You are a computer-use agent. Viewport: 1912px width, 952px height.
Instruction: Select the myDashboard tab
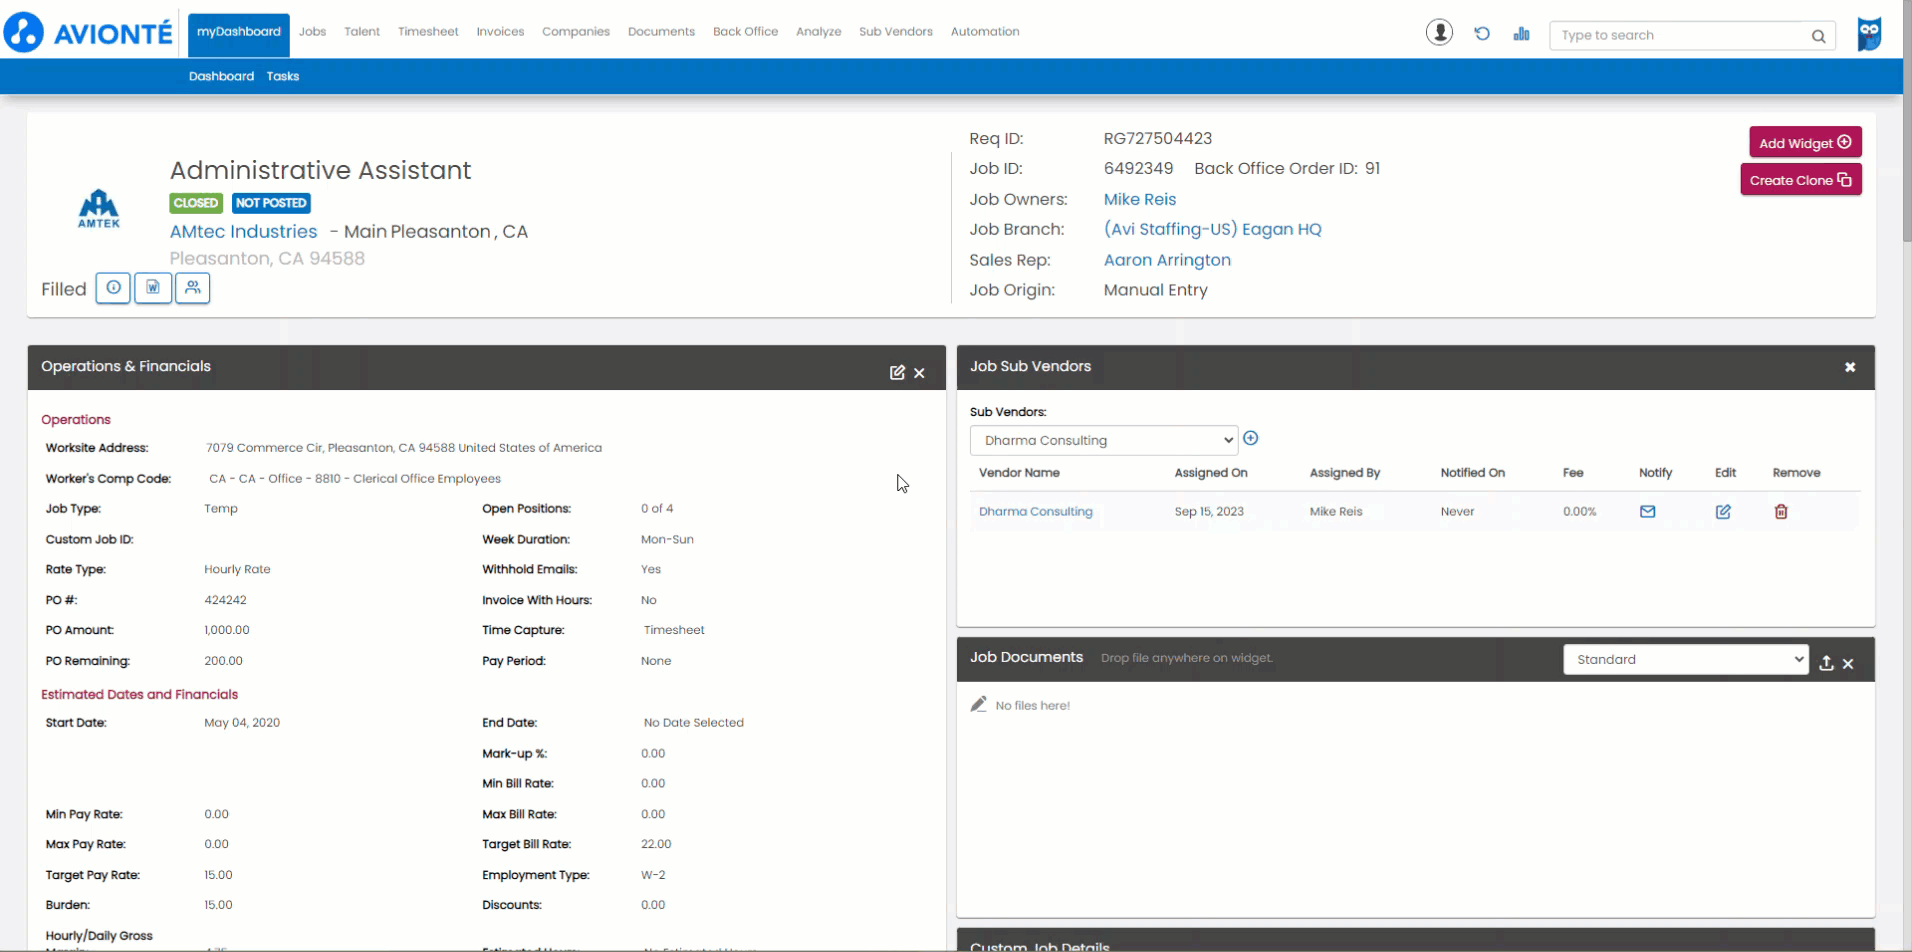point(239,33)
